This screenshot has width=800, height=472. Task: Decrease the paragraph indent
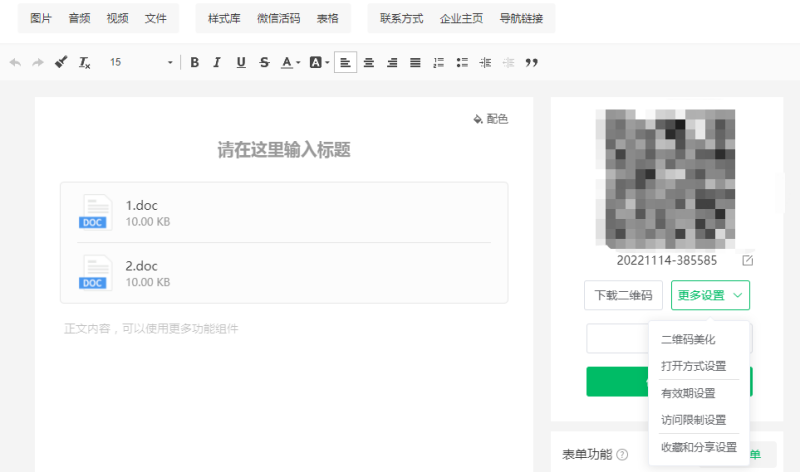508,62
